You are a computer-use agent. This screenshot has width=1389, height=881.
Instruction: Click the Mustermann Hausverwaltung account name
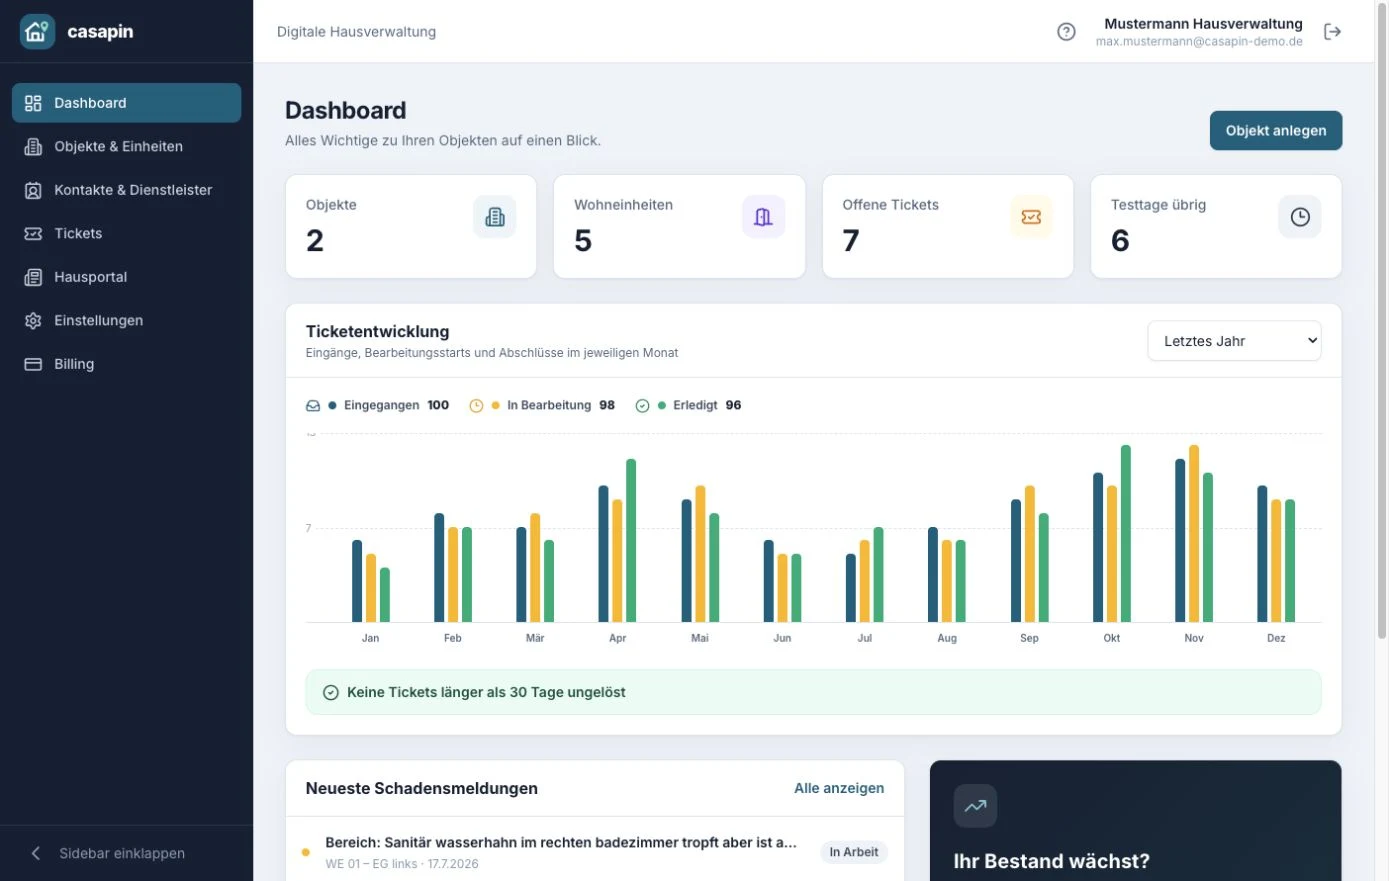click(x=1203, y=24)
